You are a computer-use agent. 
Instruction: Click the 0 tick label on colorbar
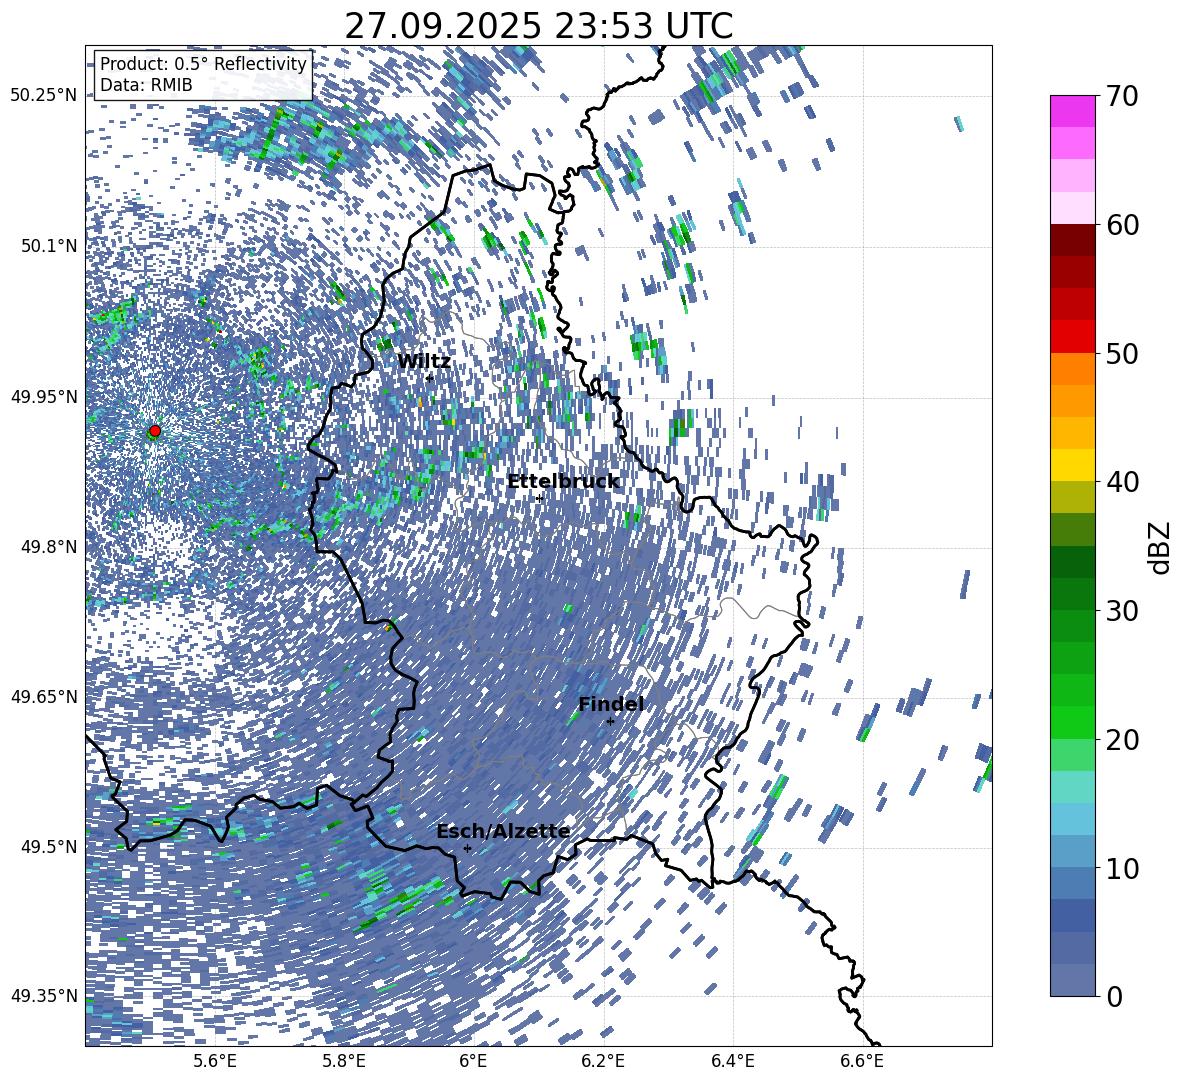tap(1114, 996)
